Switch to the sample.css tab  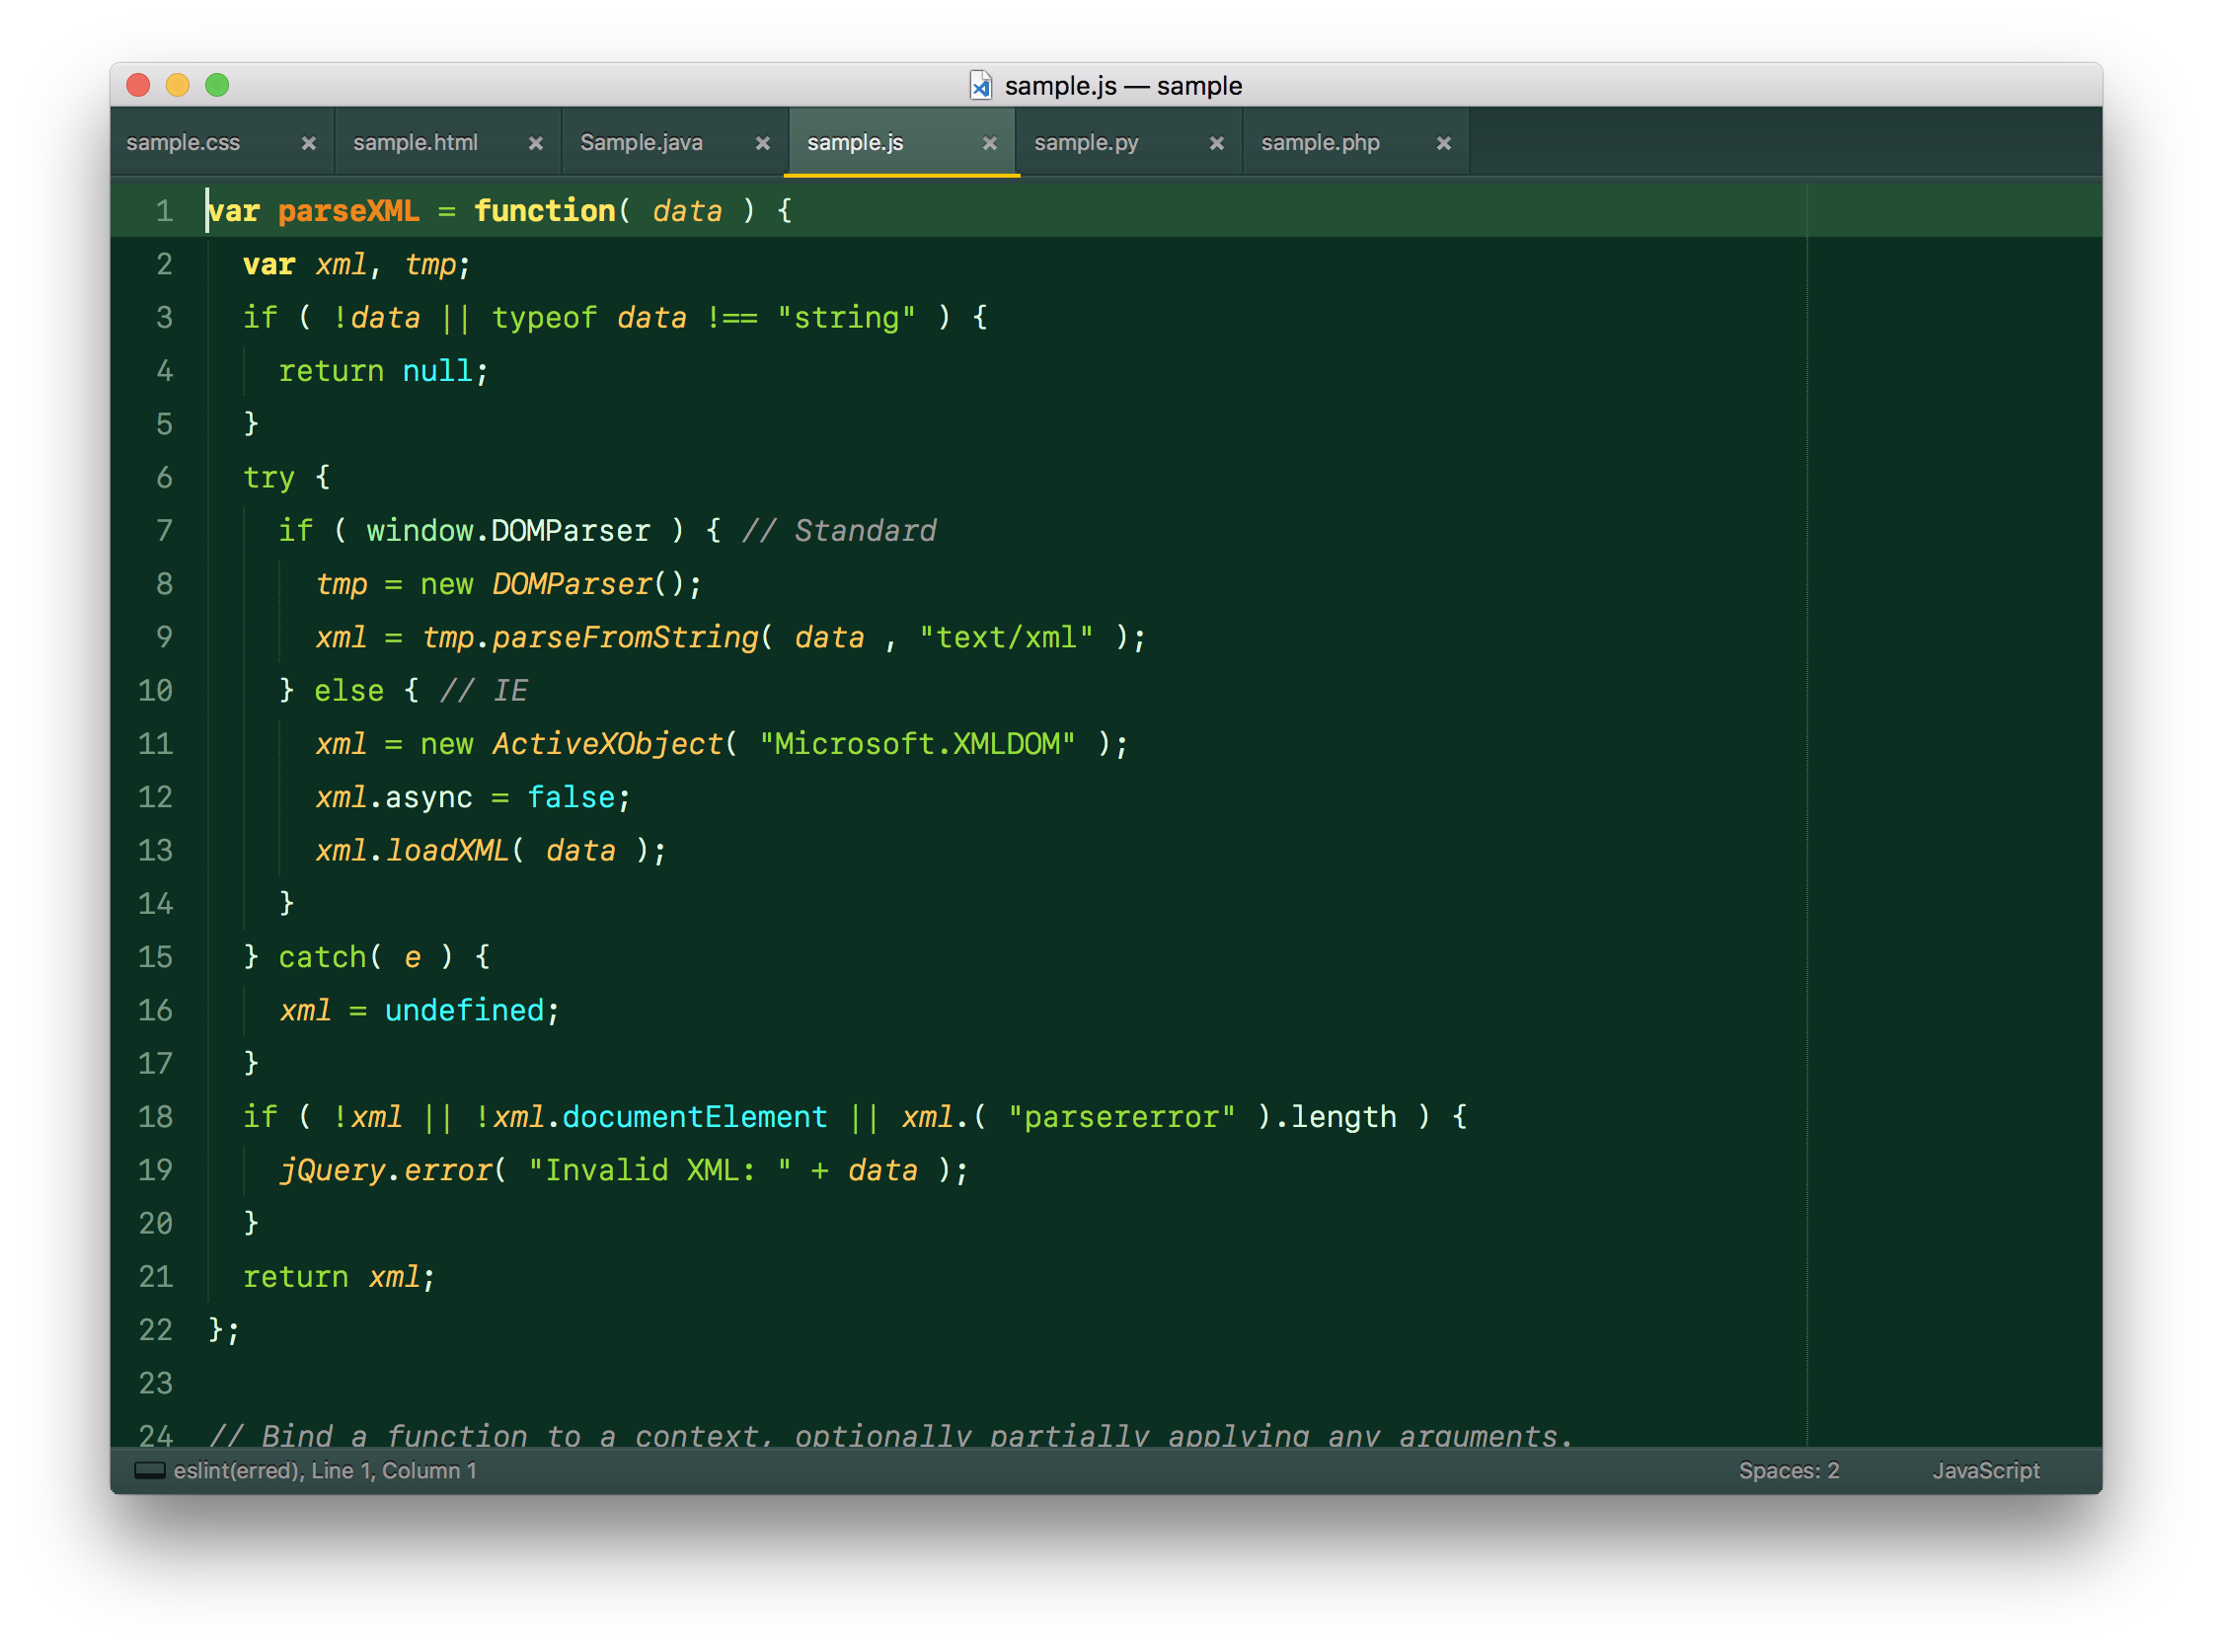pyautogui.click(x=183, y=143)
